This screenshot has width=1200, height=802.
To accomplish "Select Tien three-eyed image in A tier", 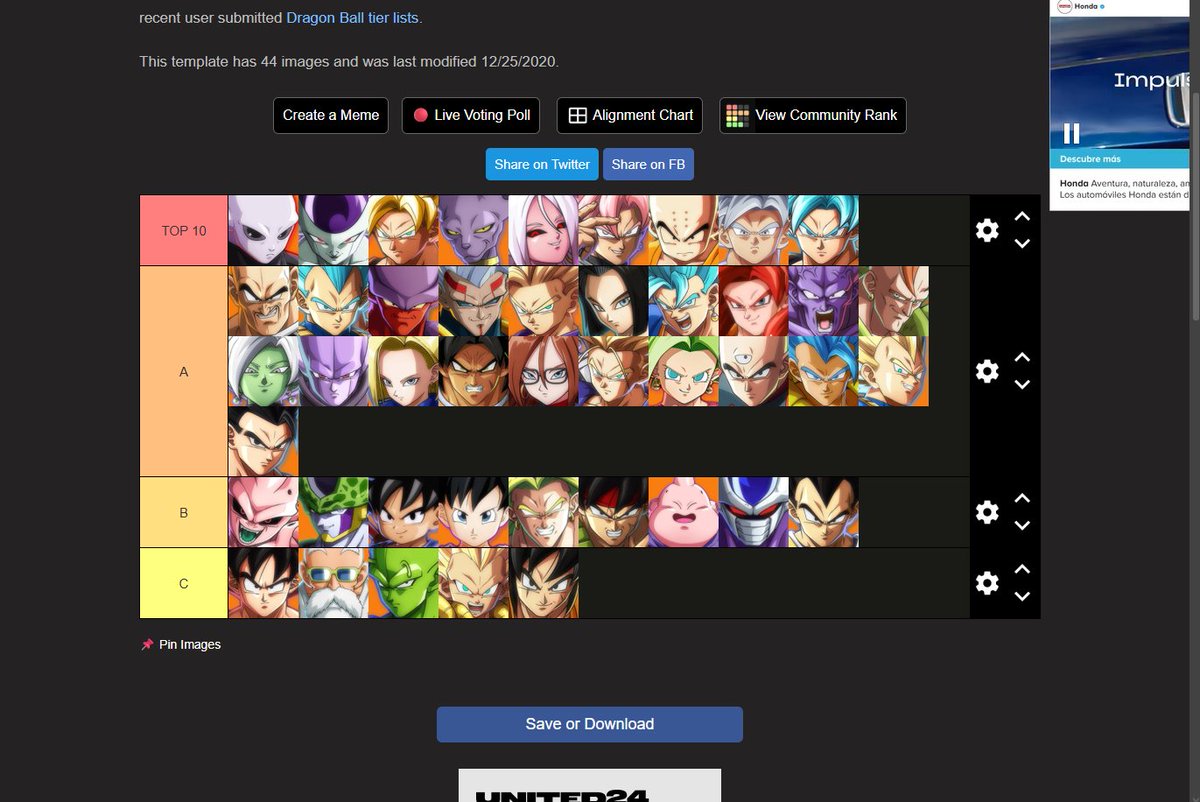I will point(754,371).
